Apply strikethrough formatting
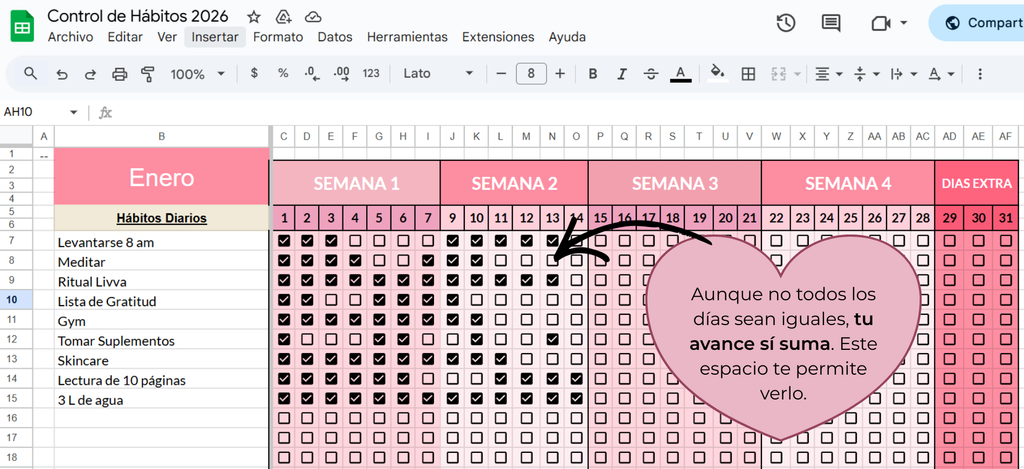 pos(650,73)
